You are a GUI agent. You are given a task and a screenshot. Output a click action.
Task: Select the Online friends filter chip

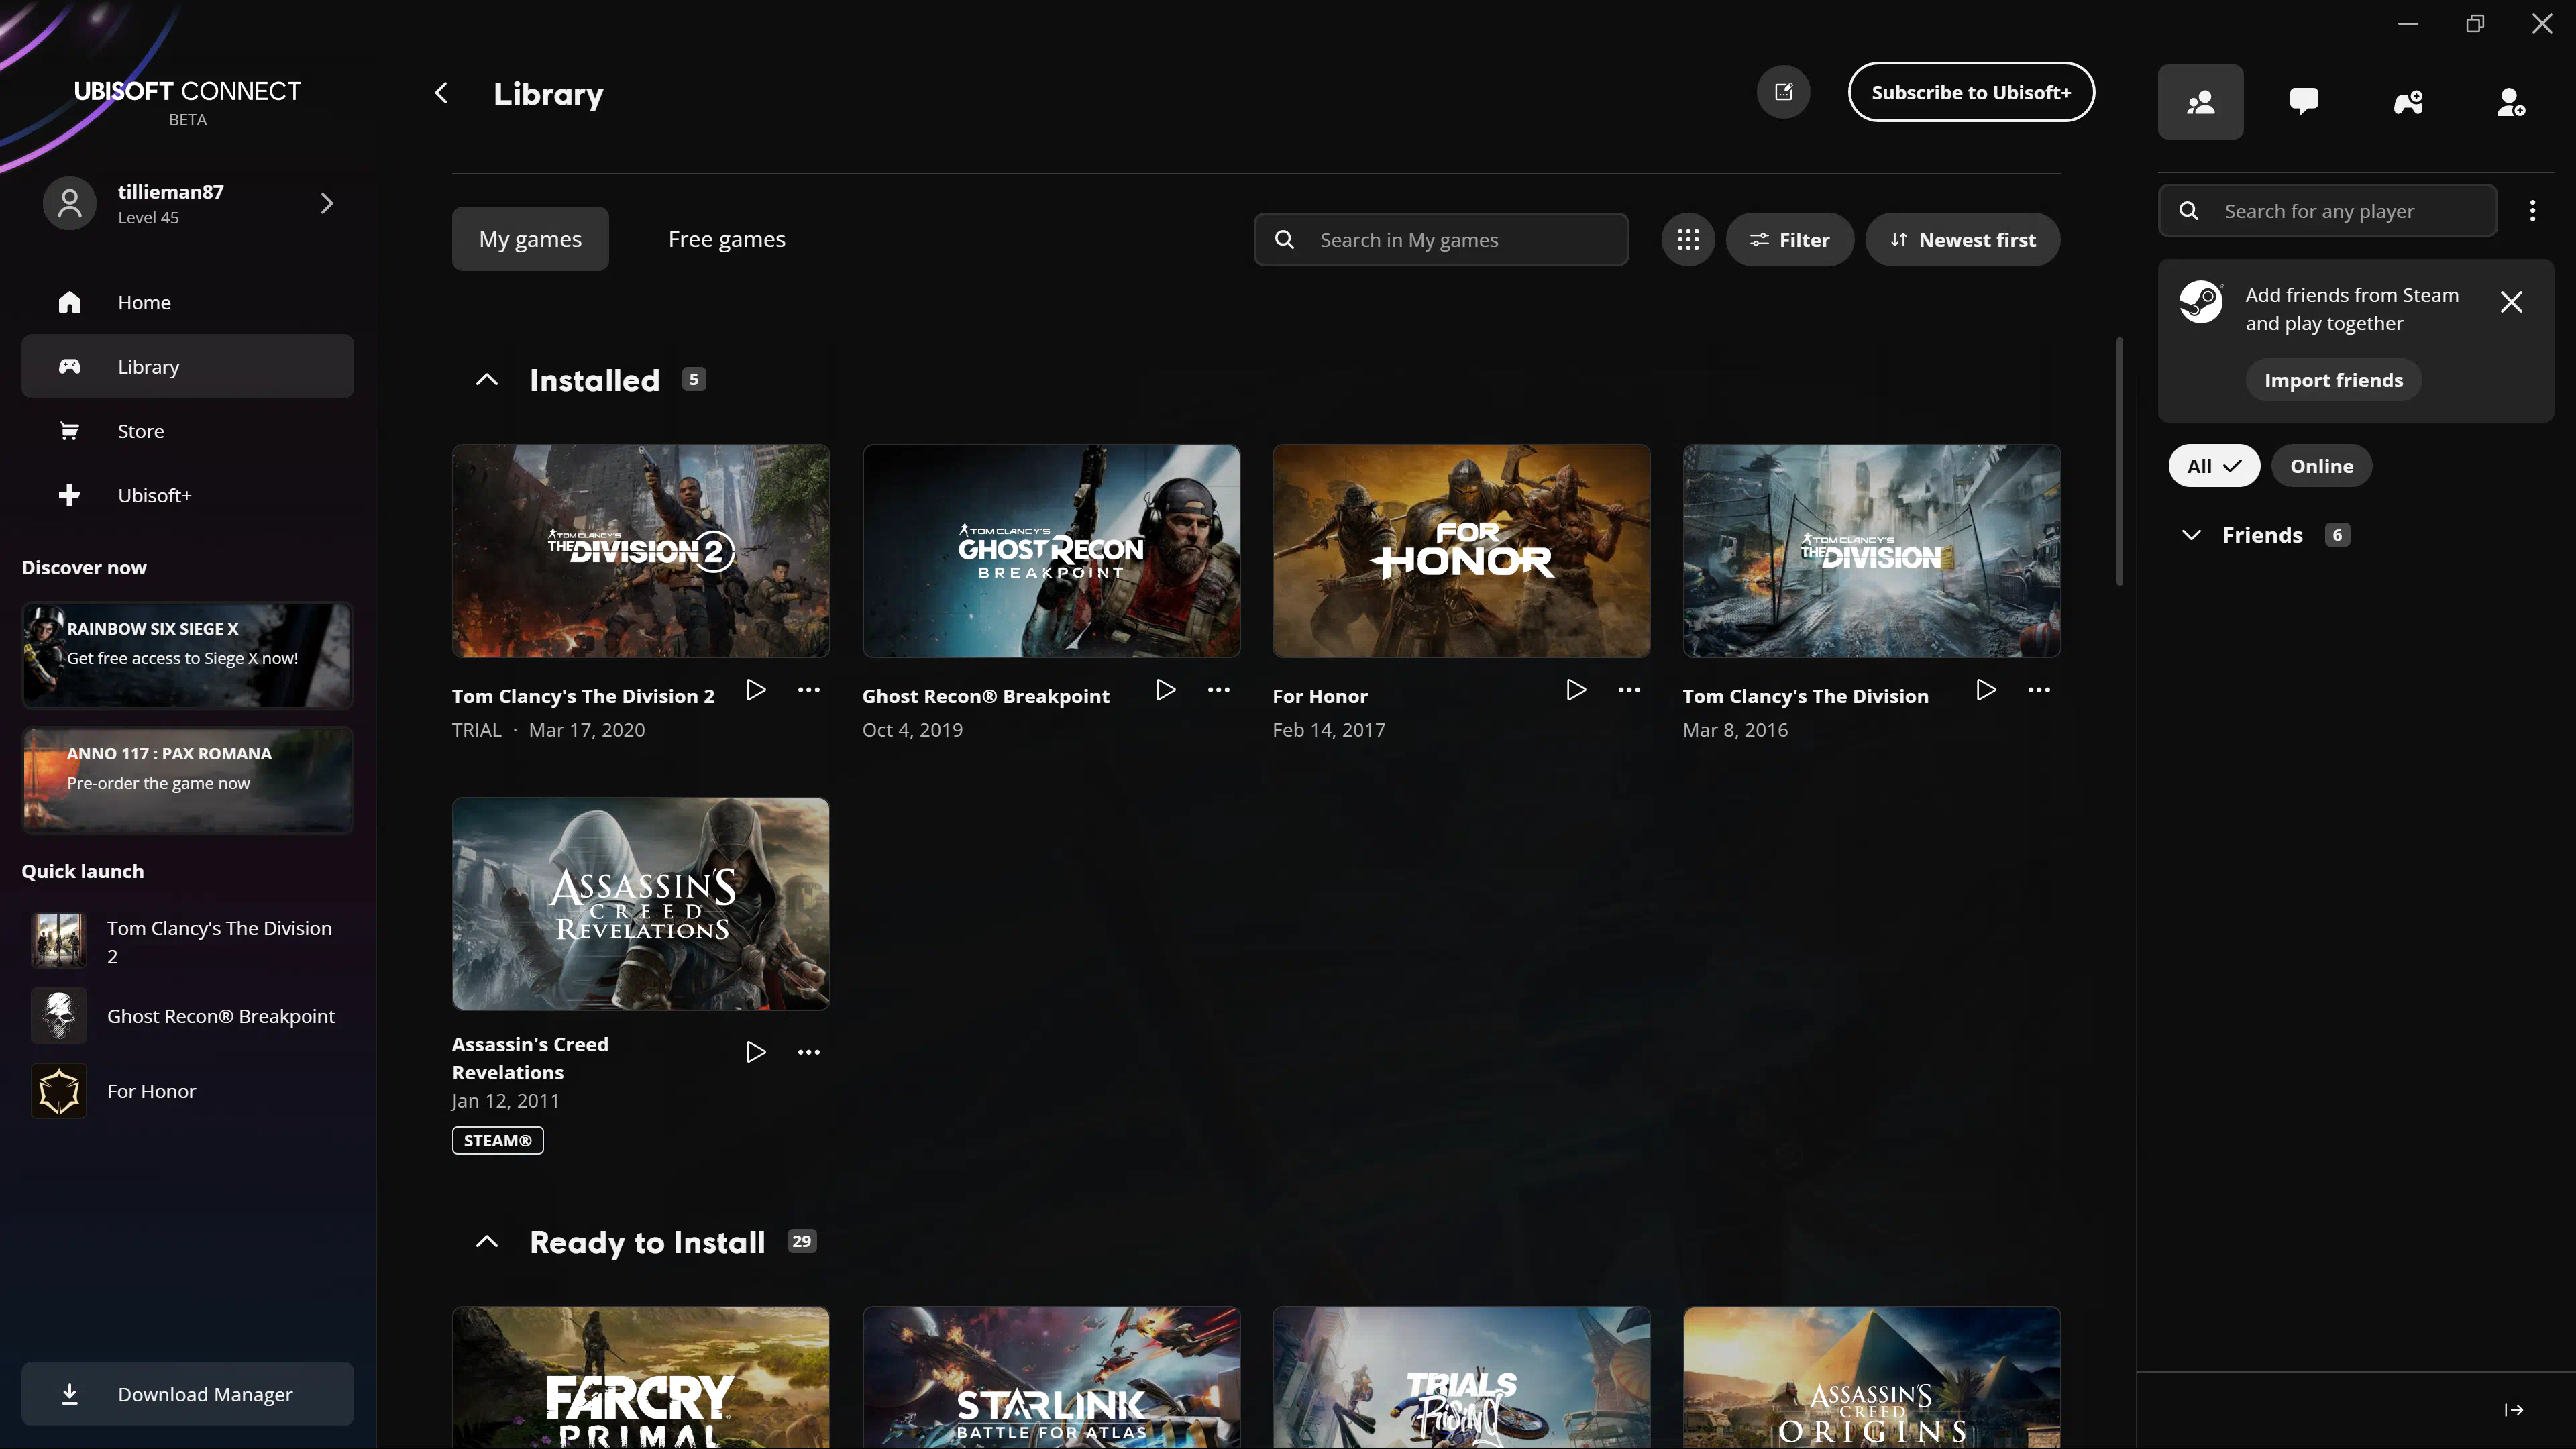(x=2321, y=466)
